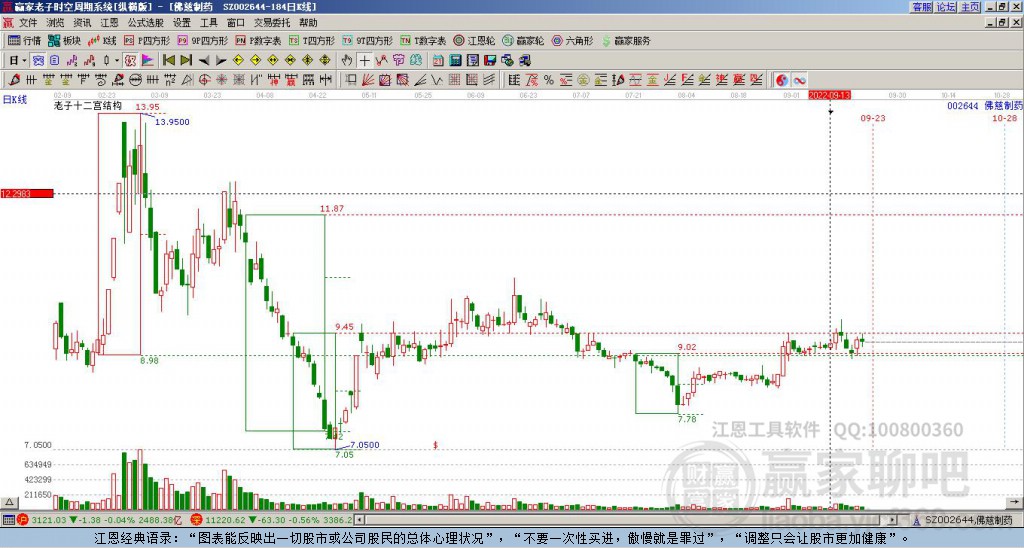Select the hand pan tool

point(347,61)
